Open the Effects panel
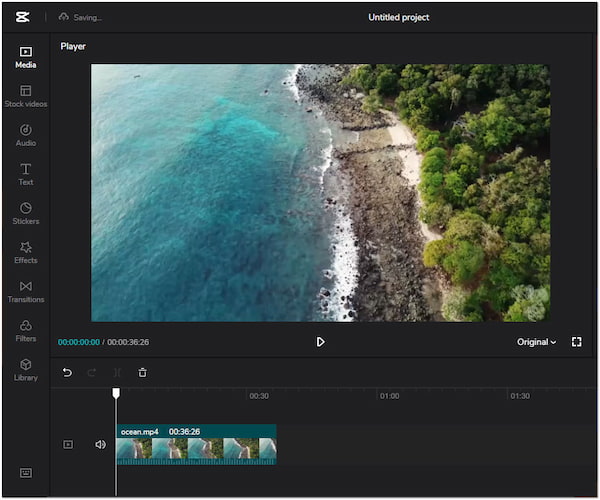This screenshot has width=600, height=500. [25, 252]
